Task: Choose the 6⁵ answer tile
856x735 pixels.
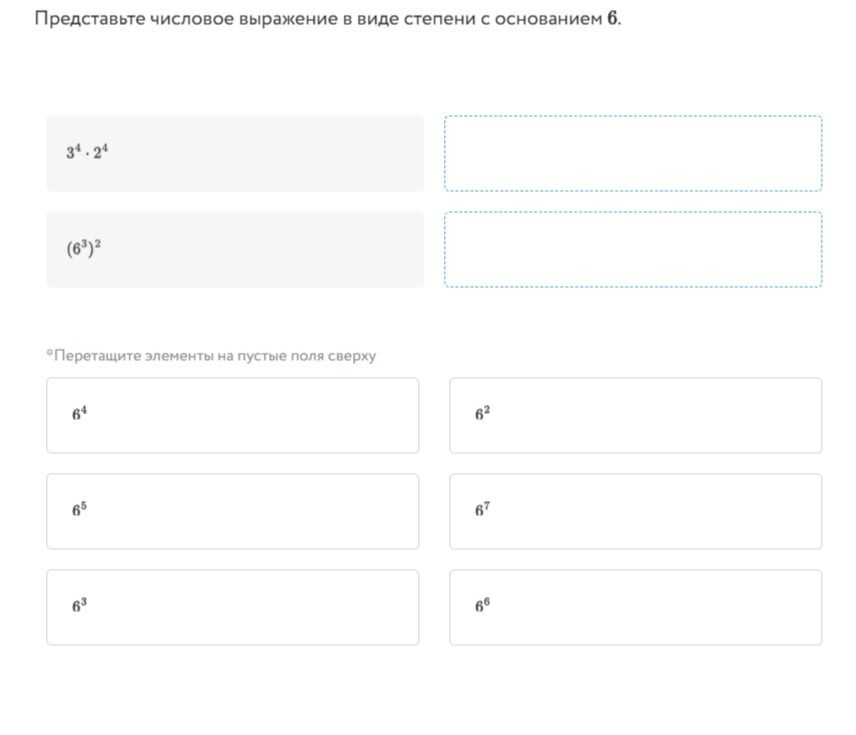Action: [x=233, y=511]
